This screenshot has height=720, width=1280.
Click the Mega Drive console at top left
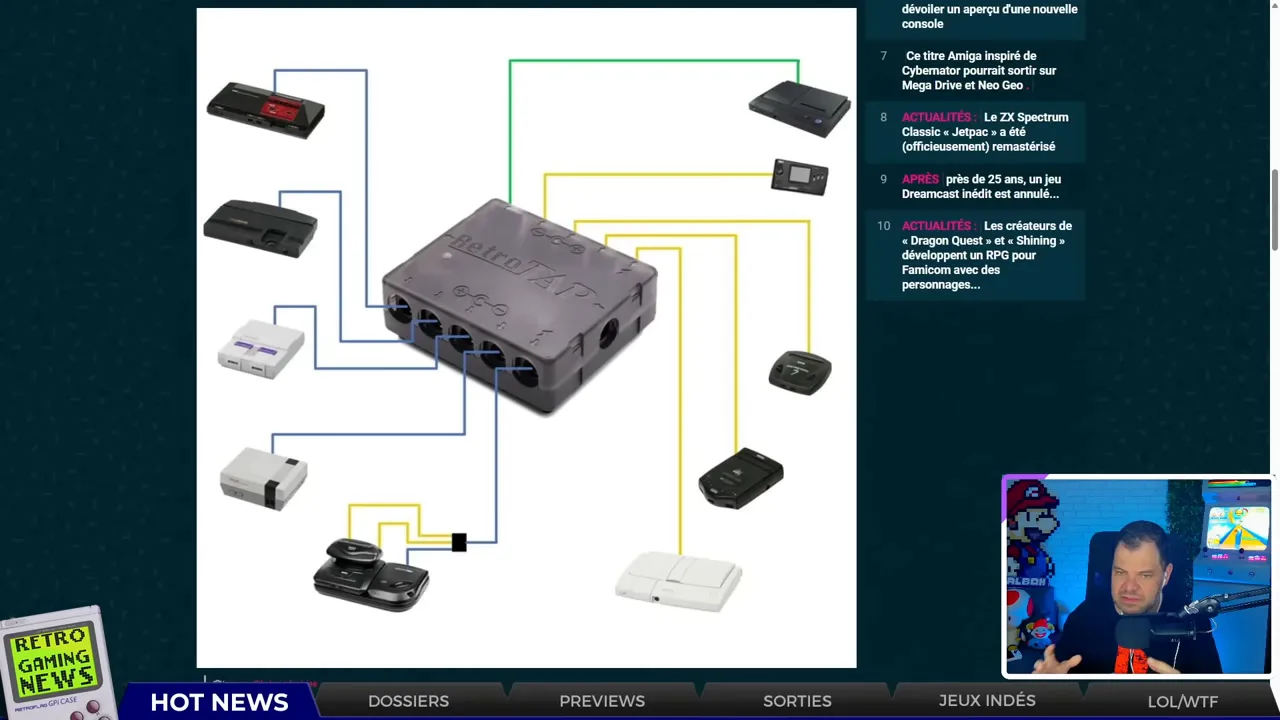click(265, 110)
